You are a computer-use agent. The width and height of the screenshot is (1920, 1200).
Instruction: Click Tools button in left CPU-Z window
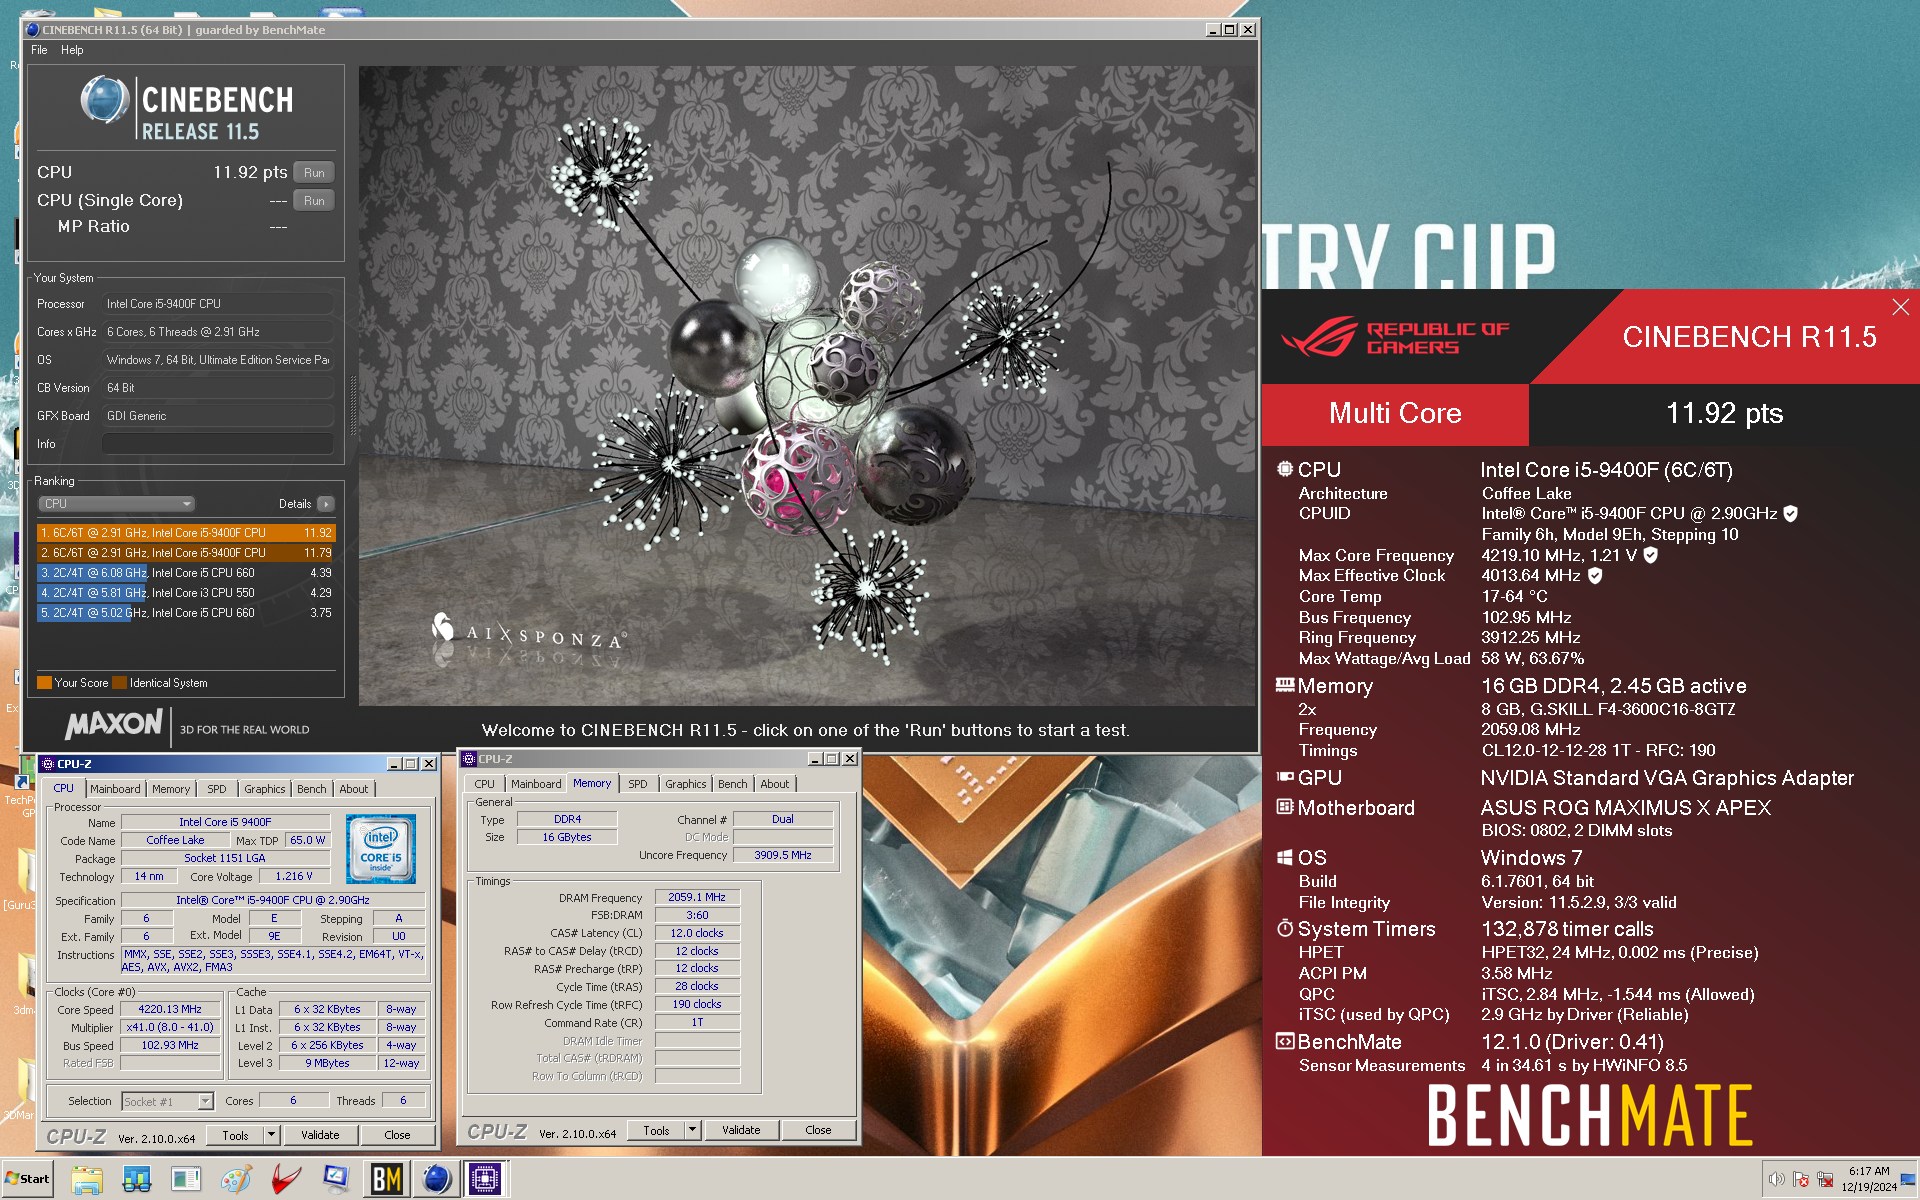(x=235, y=1135)
